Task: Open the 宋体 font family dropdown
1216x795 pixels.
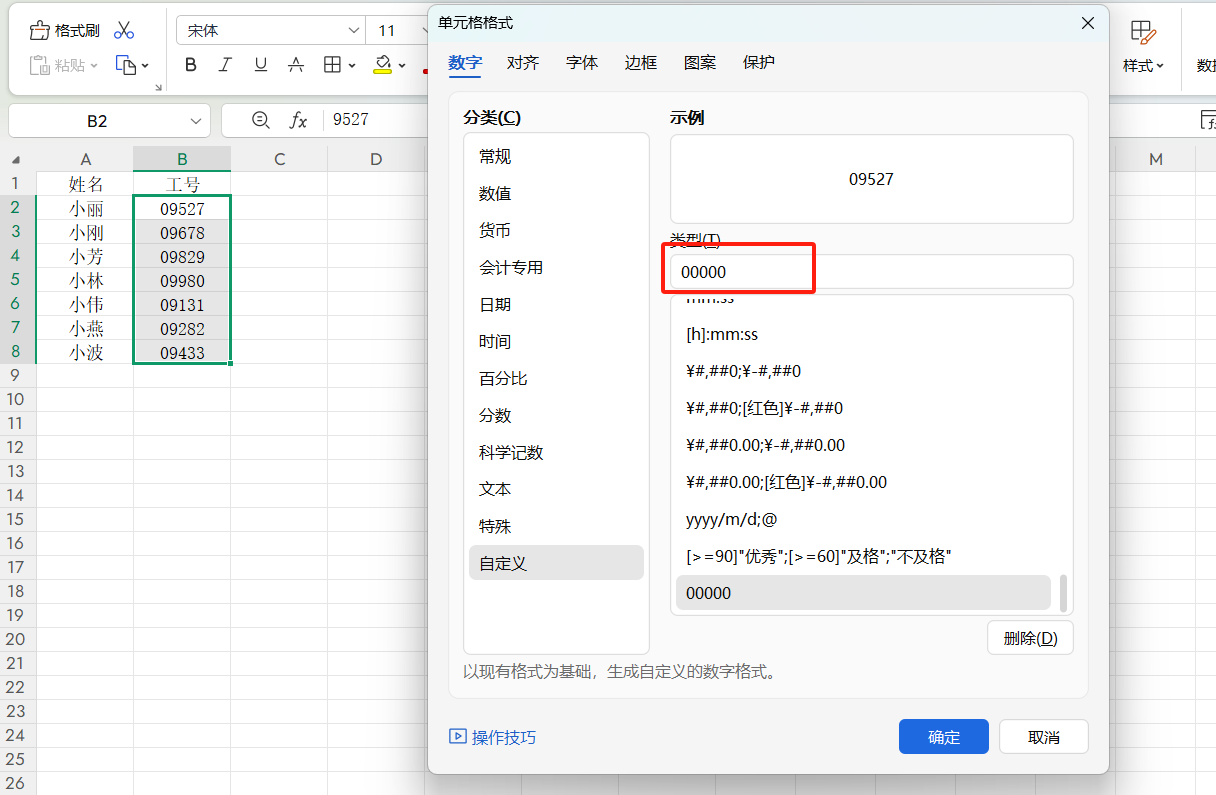Action: coord(270,30)
